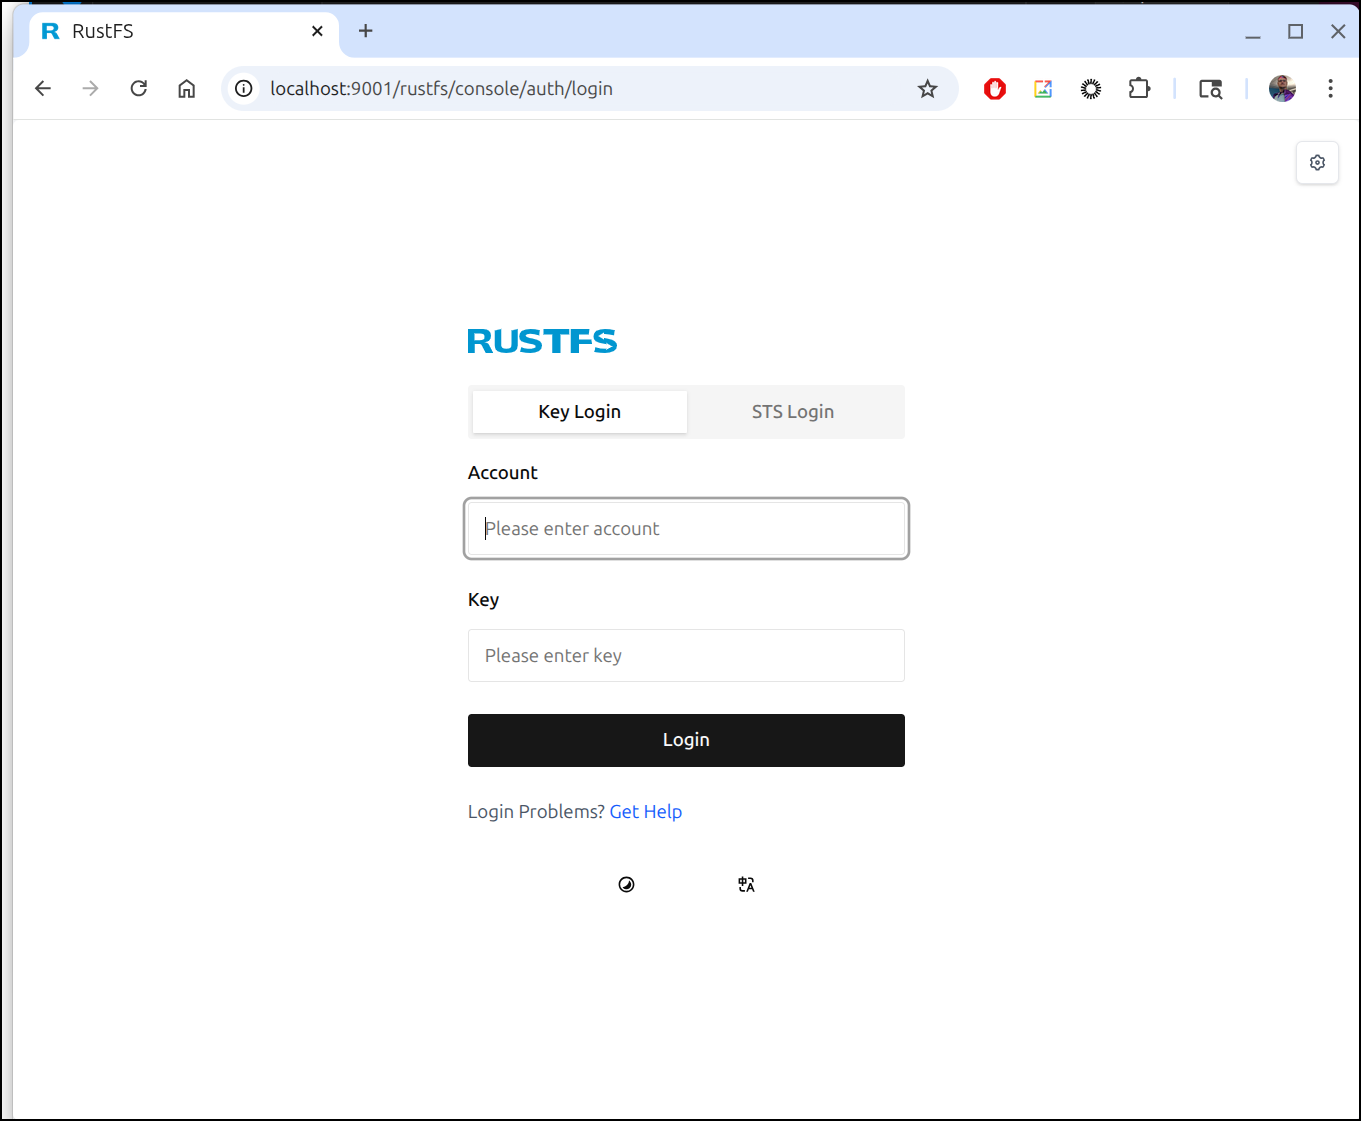Reload the page
Image resolution: width=1361 pixels, height=1121 pixels.
[139, 89]
